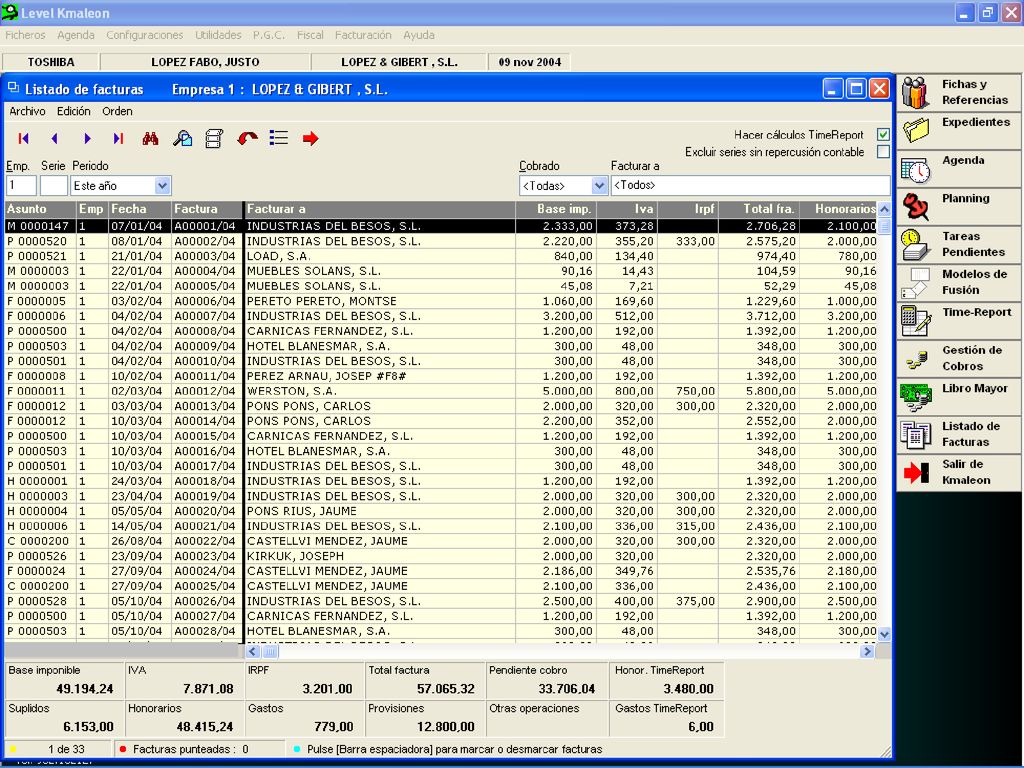The width and height of the screenshot is (1024, 768).
Task: Select invoice row A00023/04 KIRKUK, JOSEPH
Action: tap(441, 556)
